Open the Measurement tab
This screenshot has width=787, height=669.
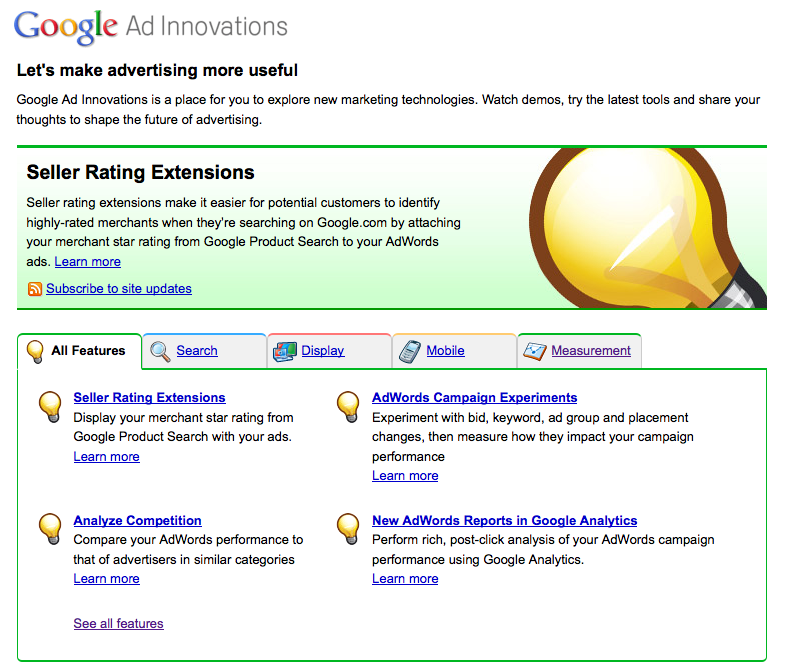click(591, 351)
